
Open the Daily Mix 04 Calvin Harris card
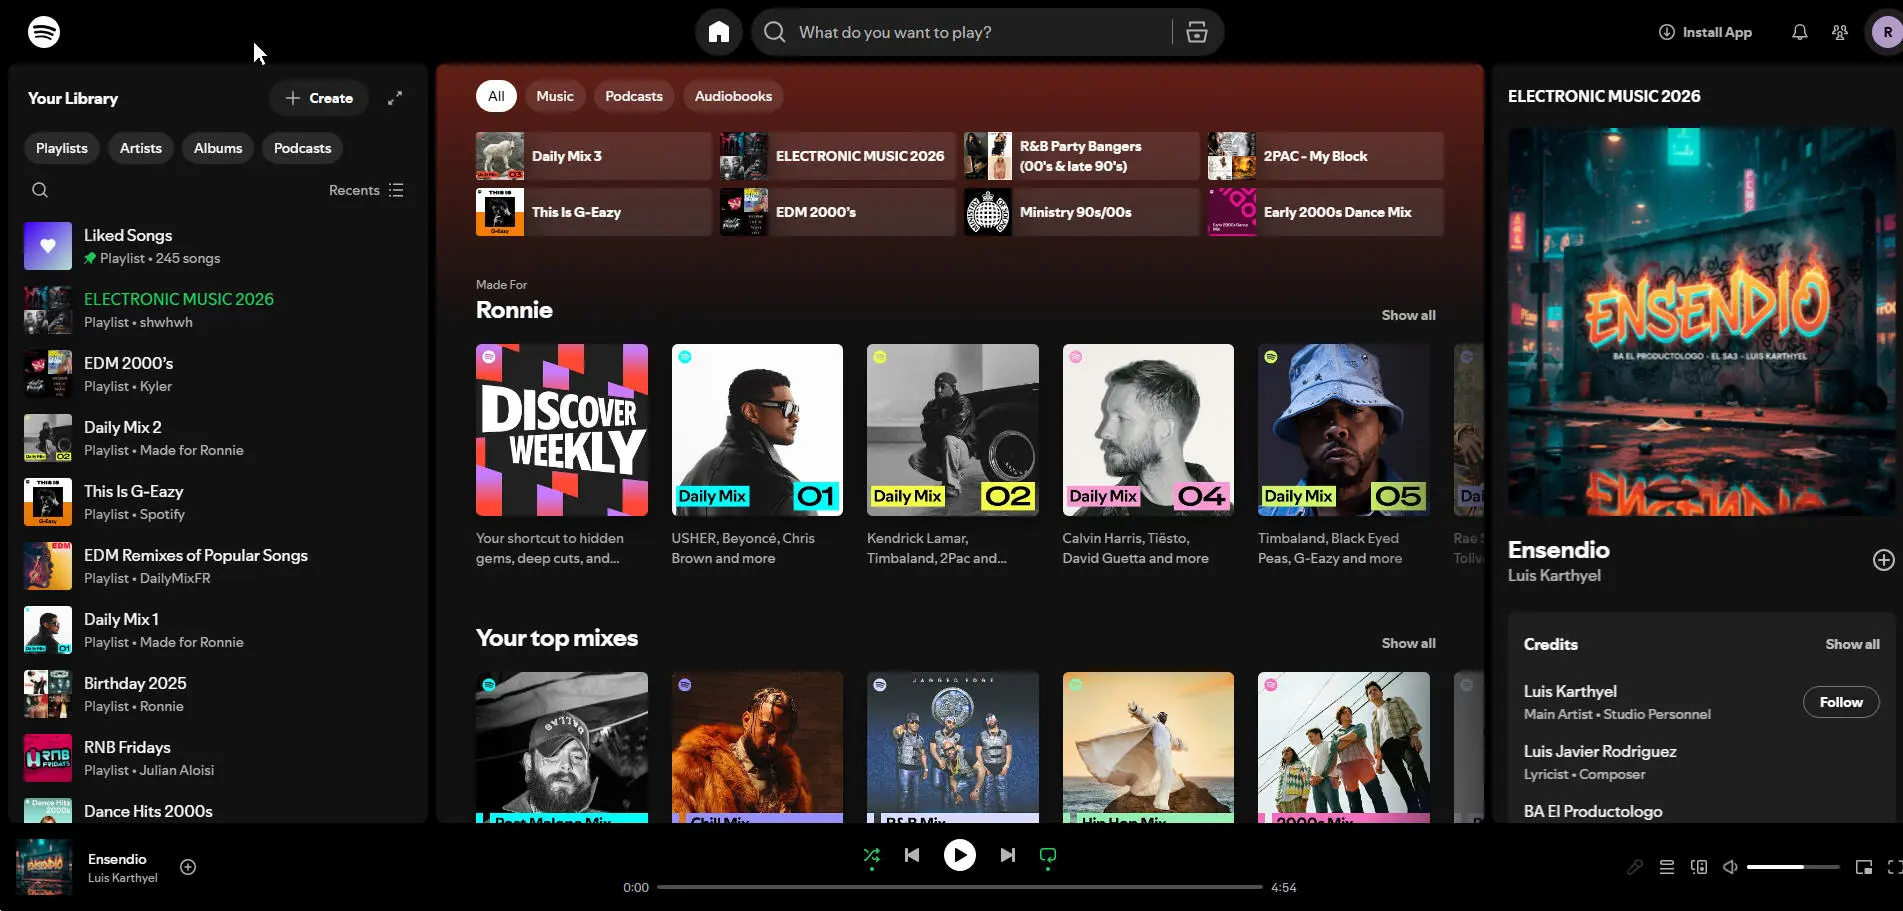click(x=1148, y=456)
